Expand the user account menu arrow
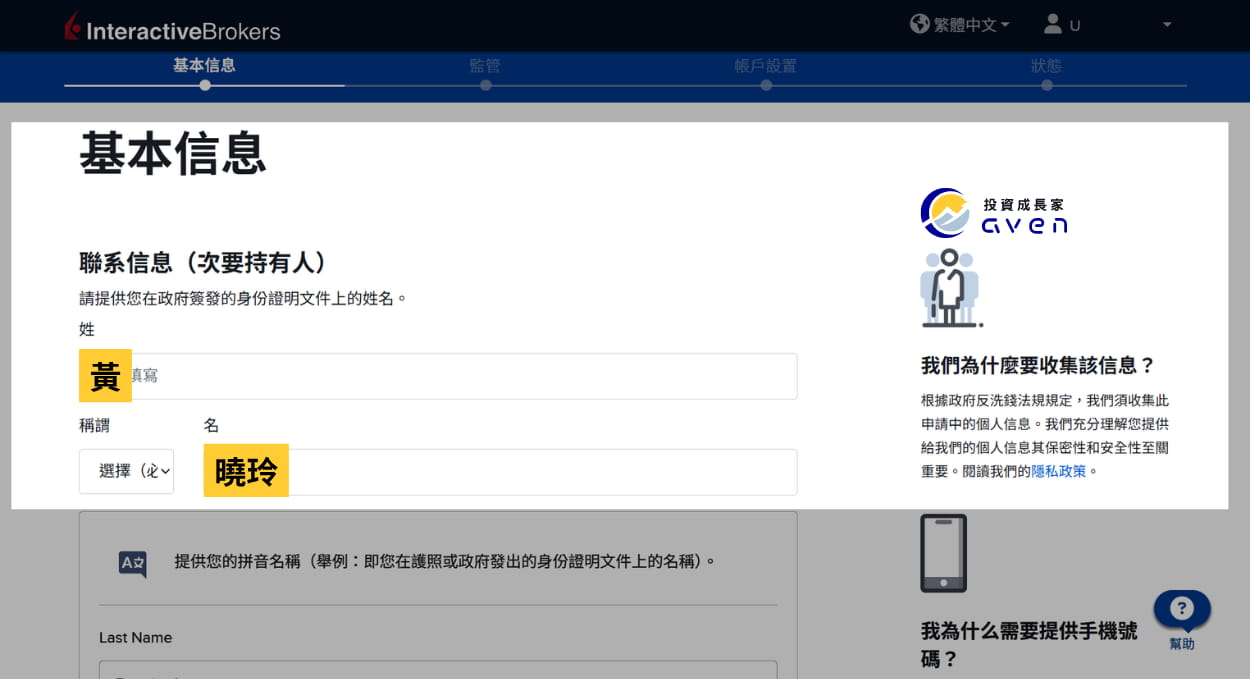Viewport: 1250px width, 679px height. (1166, 24)
